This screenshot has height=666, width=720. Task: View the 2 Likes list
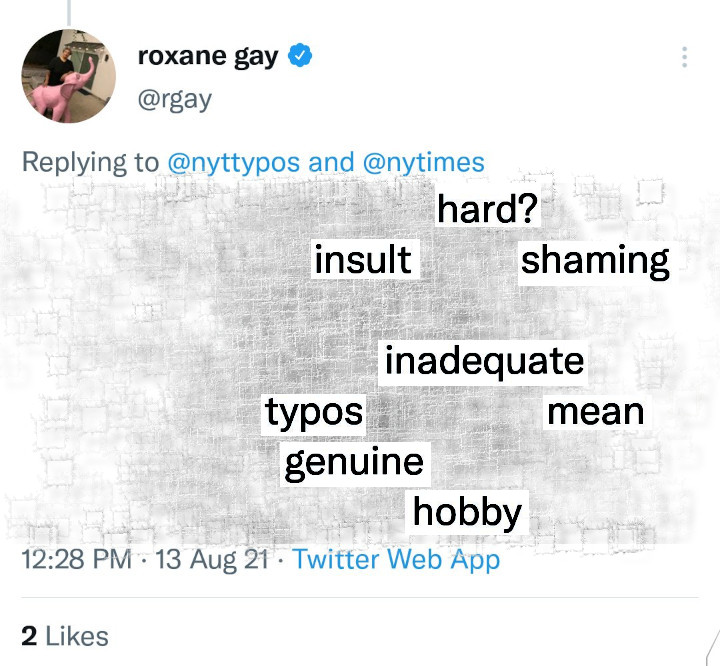pos(64,635)
